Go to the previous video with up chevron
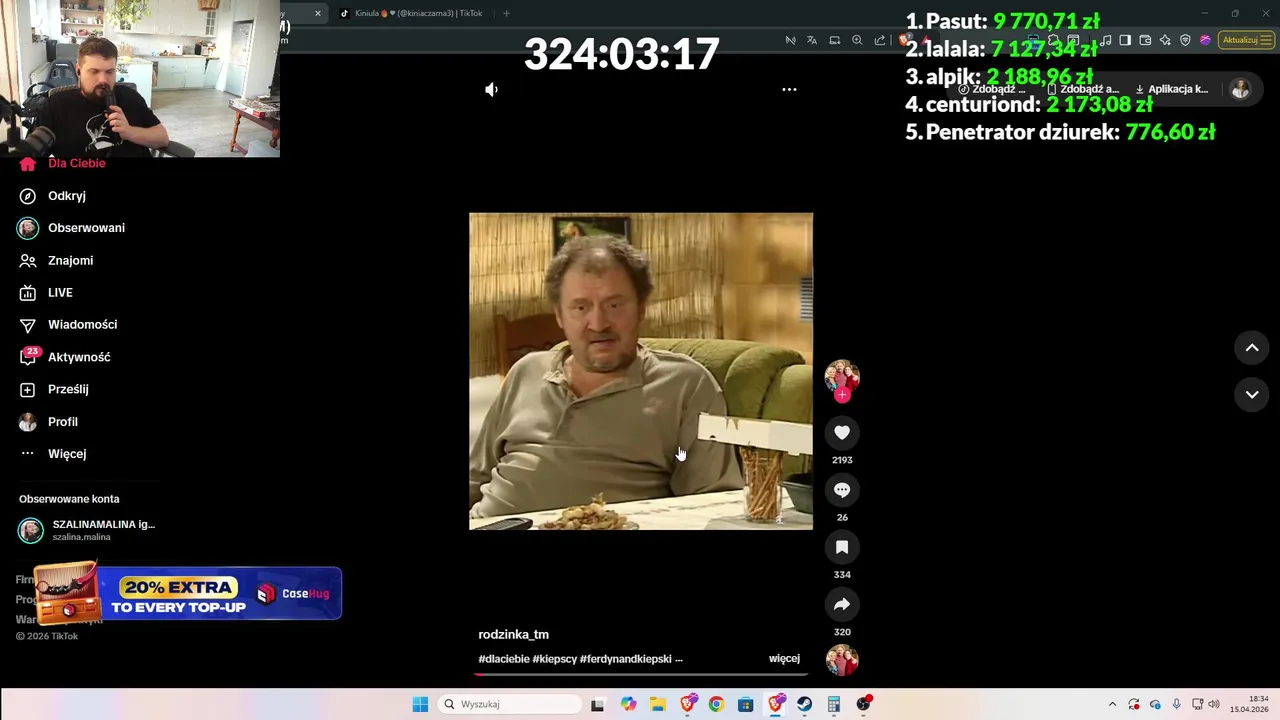1280x720 pixels. pos(1251,348)
